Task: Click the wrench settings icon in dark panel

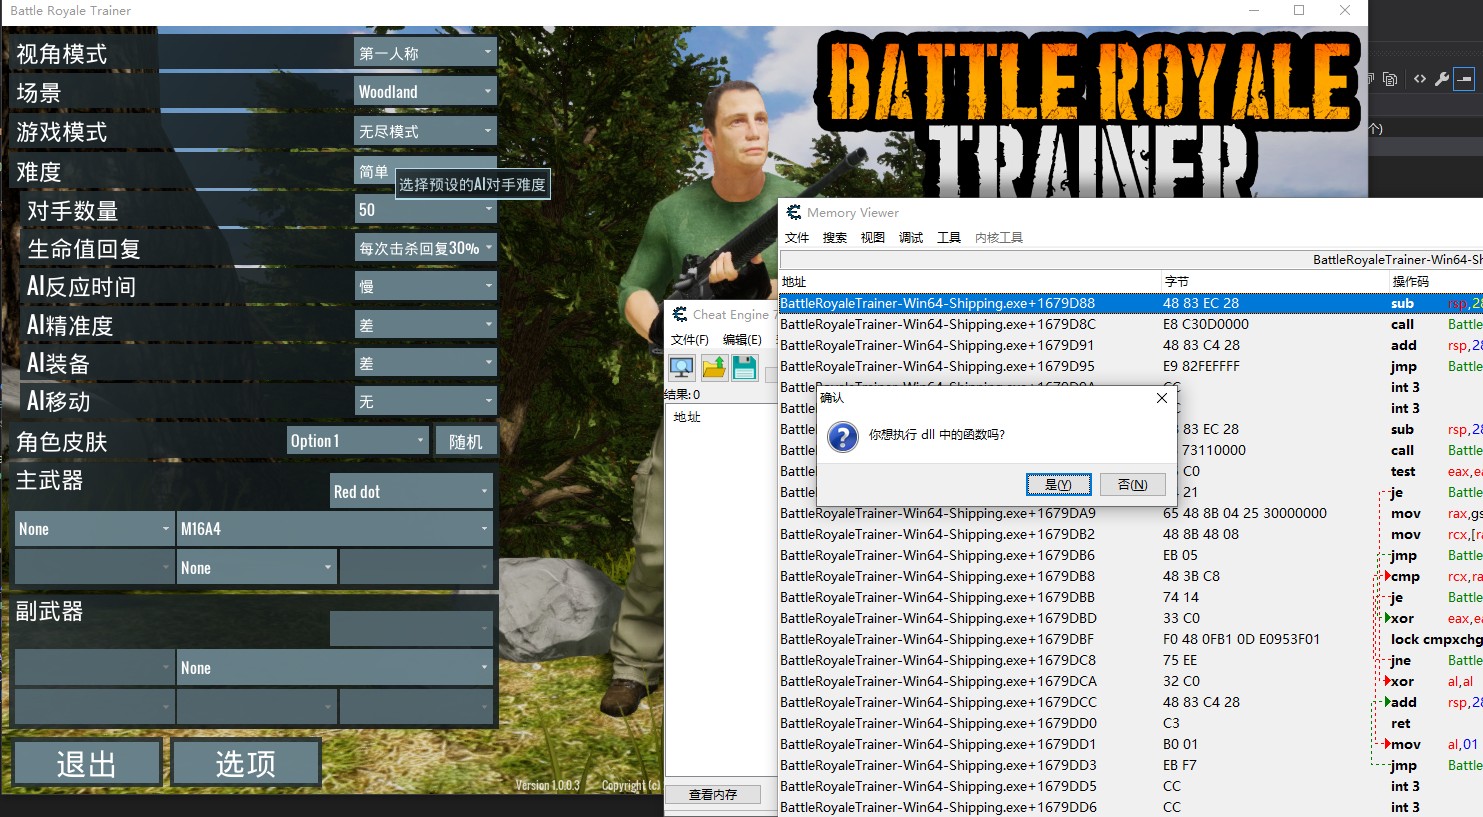Action: coord(1442,79)
